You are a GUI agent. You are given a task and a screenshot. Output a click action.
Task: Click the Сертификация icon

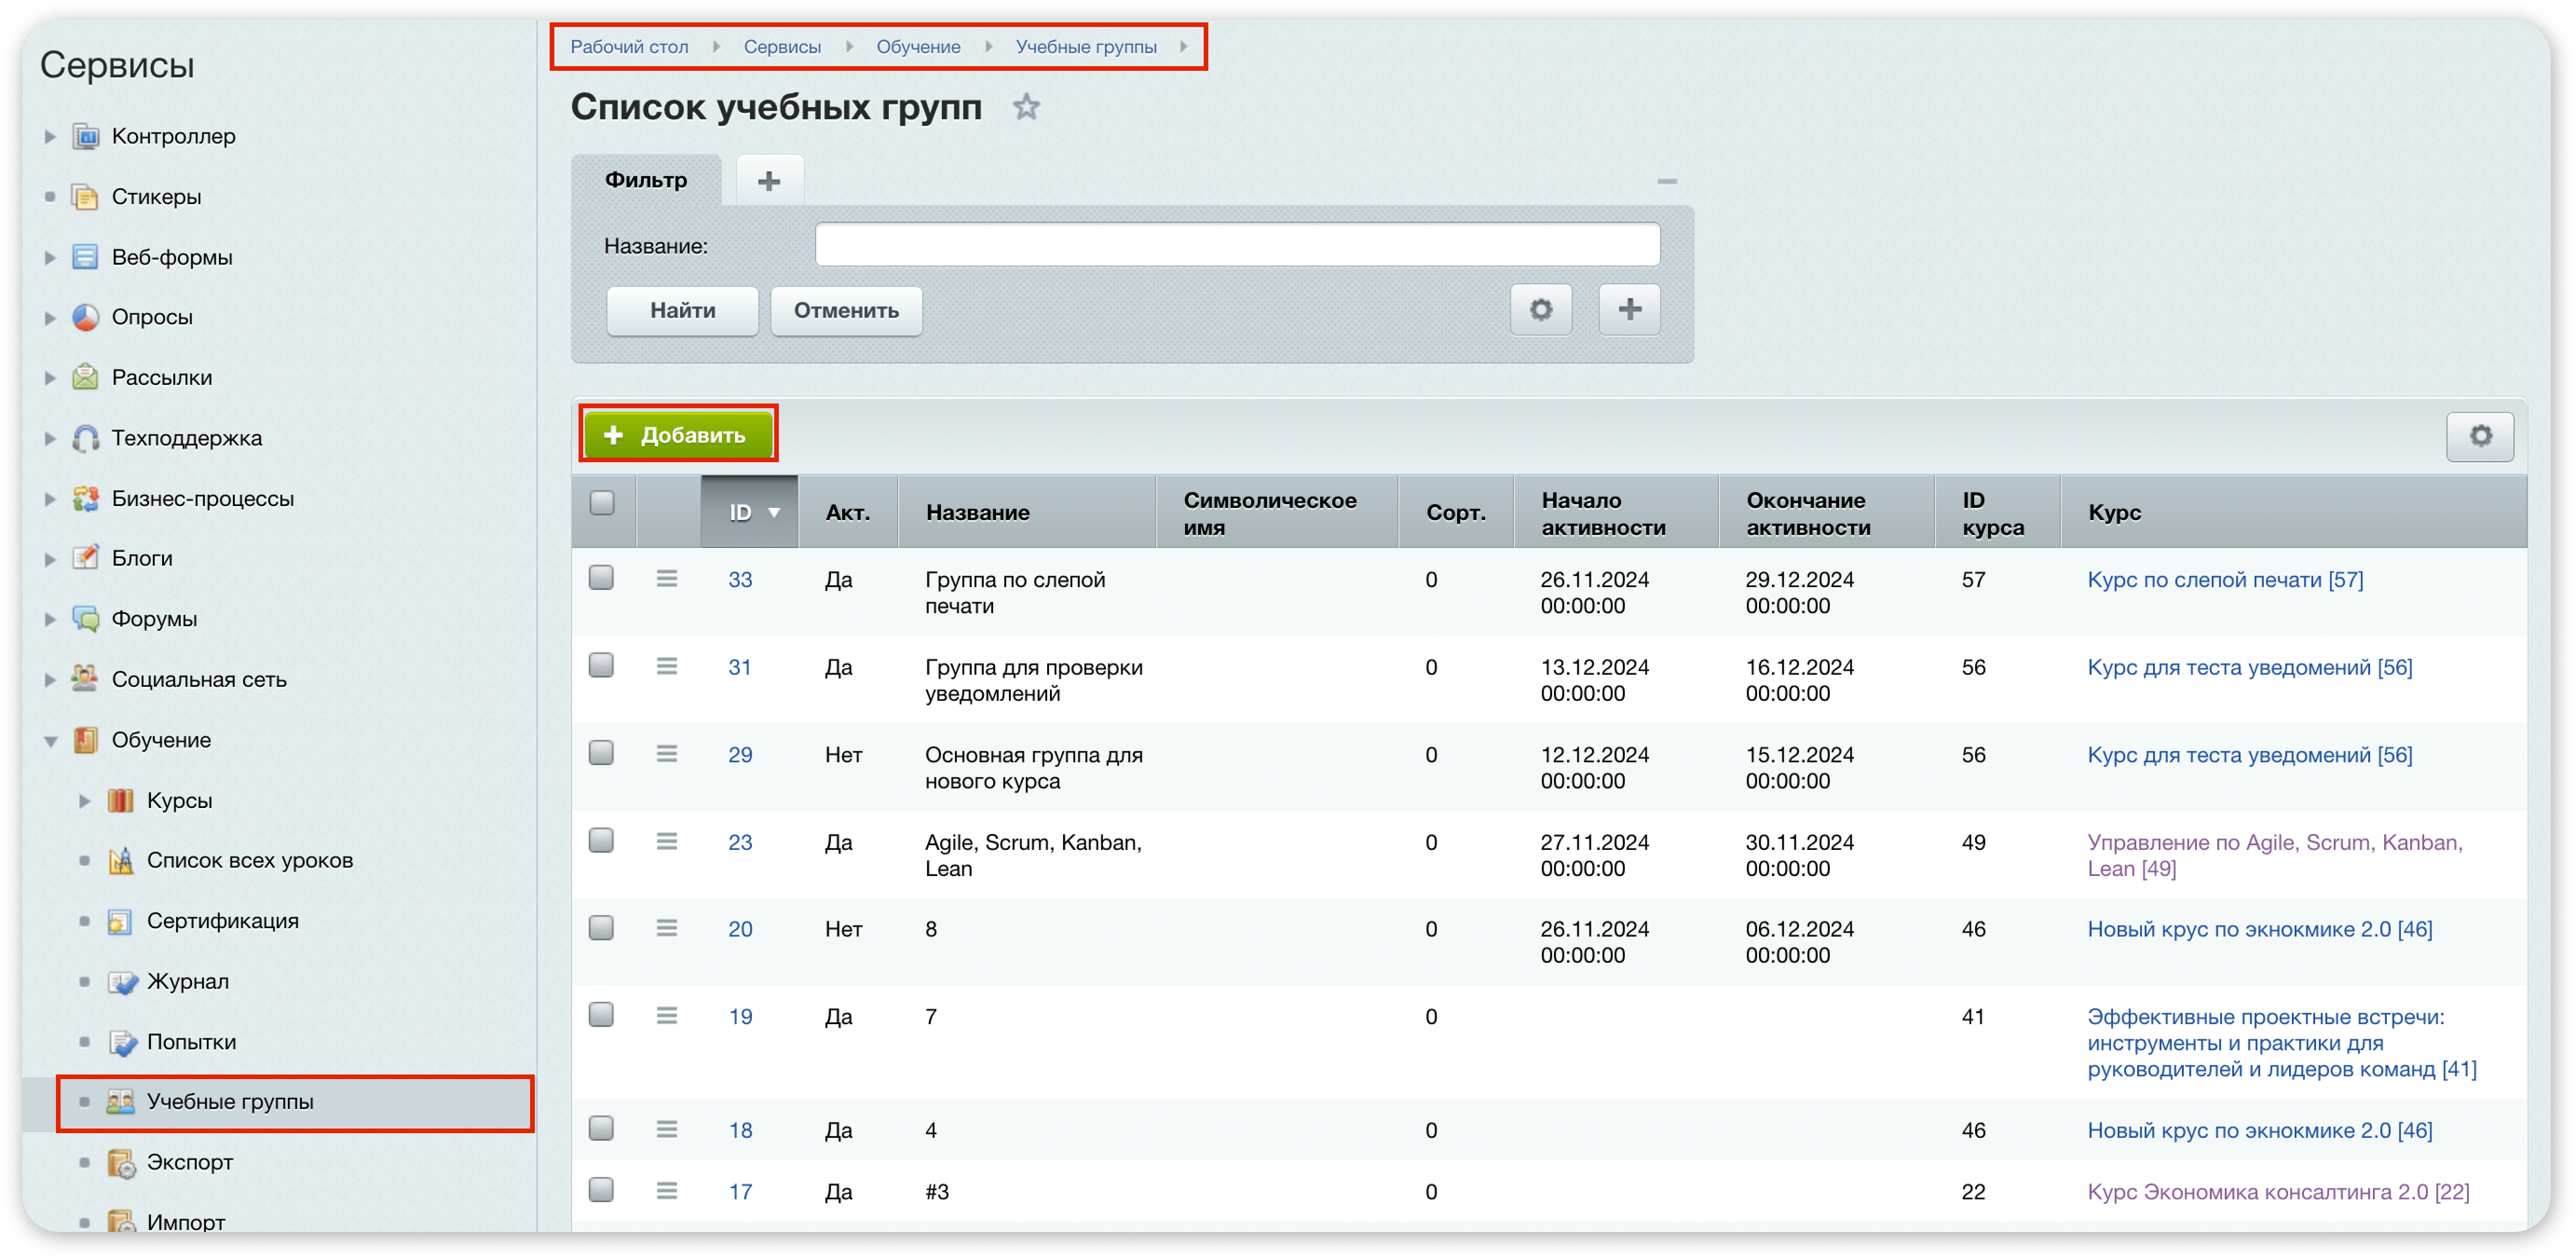point(121,921)
